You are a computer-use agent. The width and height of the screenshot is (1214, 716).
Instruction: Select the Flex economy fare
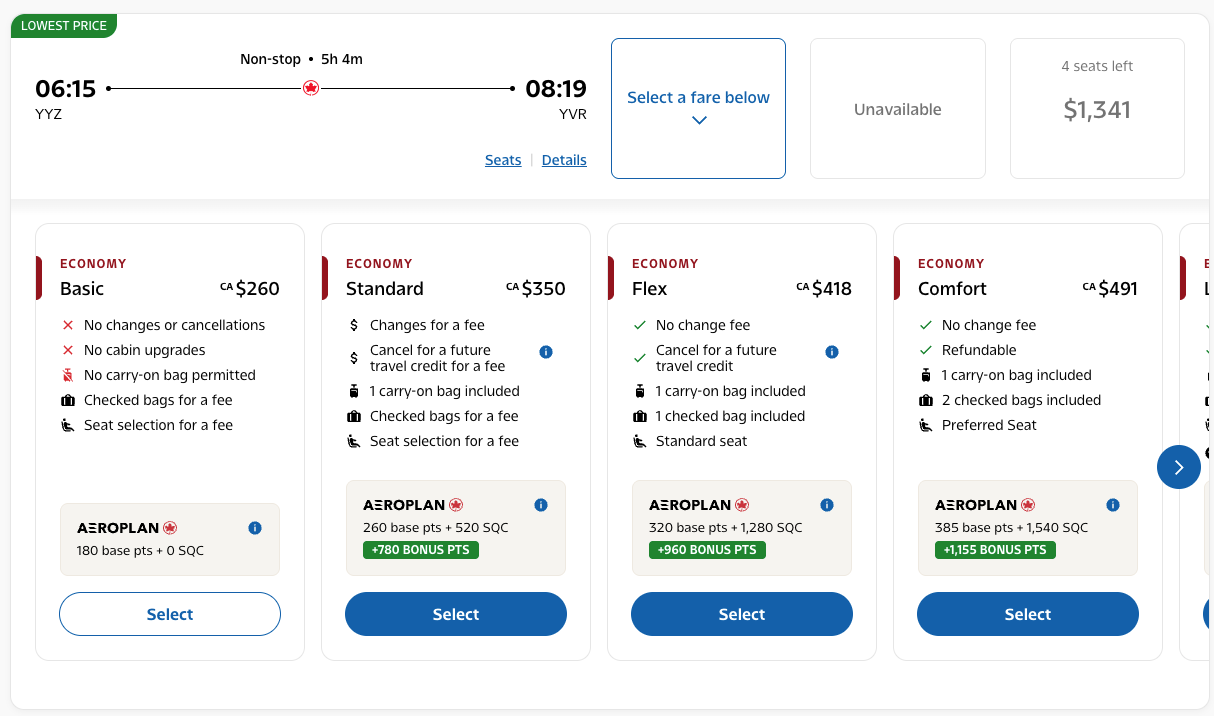[742, 614]
